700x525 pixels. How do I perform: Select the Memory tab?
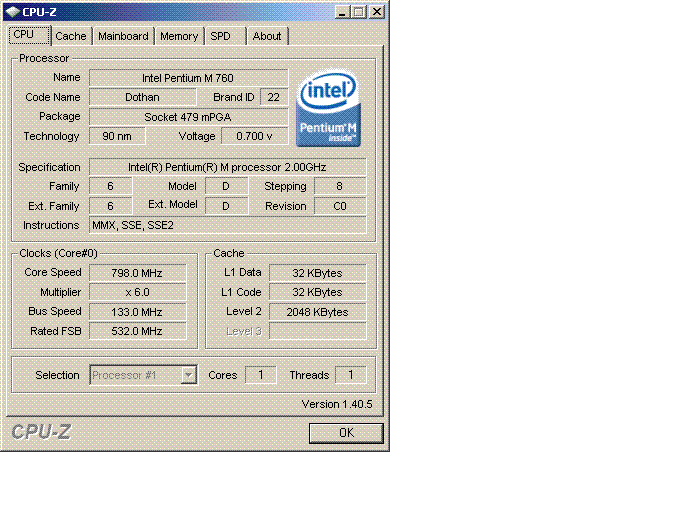(179, 36)
